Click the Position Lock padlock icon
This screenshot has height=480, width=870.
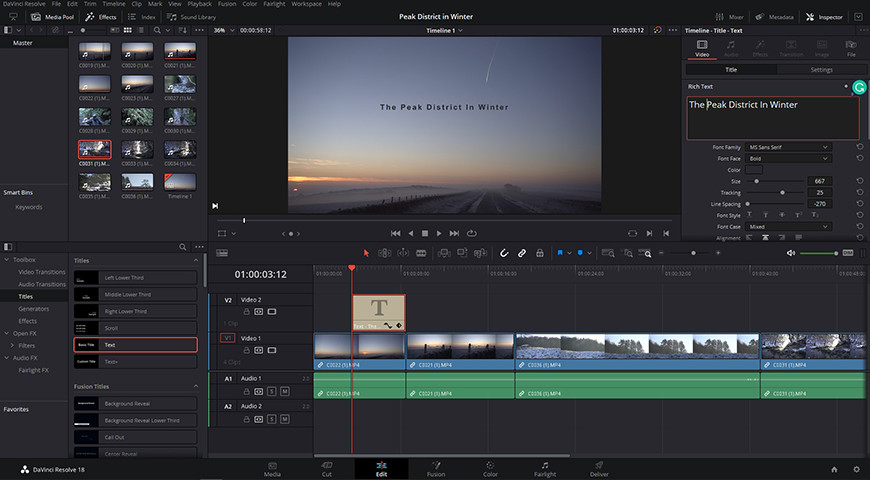(539, 253)
